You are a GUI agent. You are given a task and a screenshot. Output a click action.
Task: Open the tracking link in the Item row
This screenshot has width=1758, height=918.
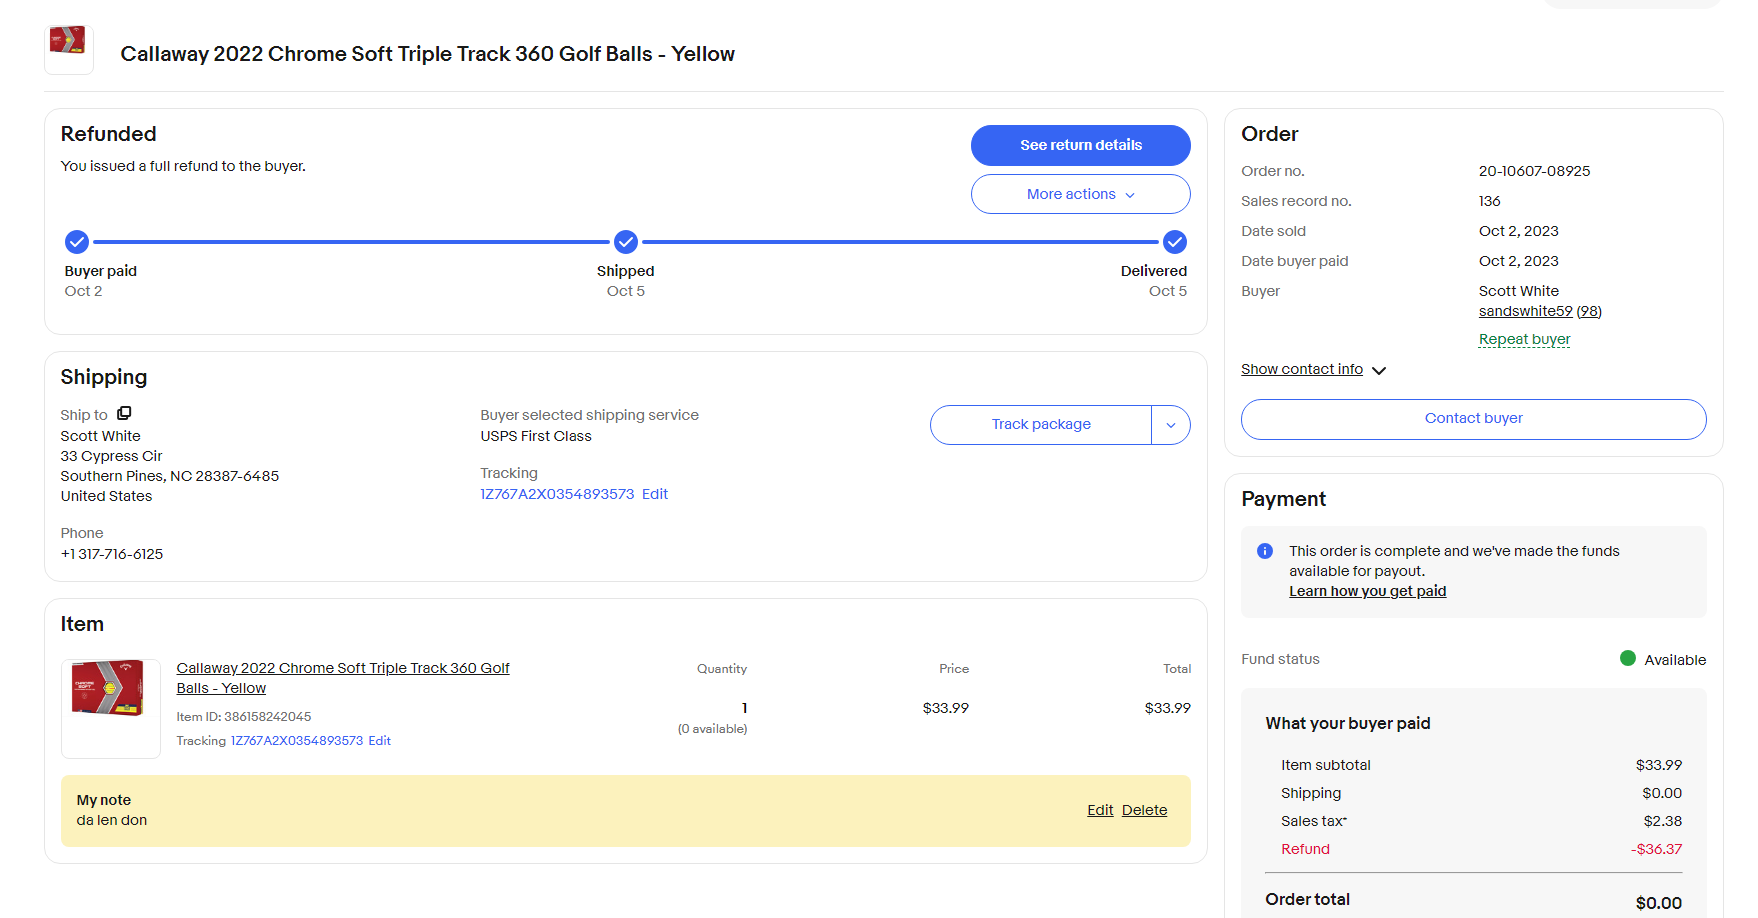coord(297,741)
